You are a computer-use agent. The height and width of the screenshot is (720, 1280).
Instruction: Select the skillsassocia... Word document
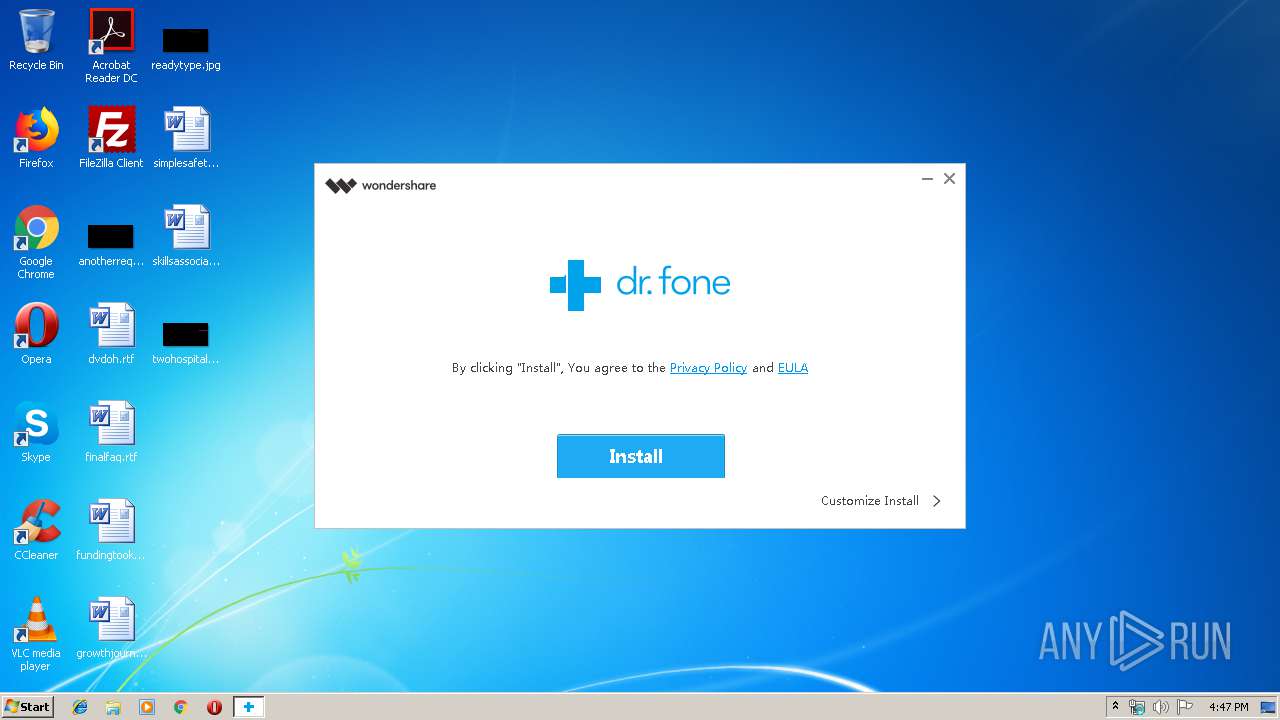point(186,236)
